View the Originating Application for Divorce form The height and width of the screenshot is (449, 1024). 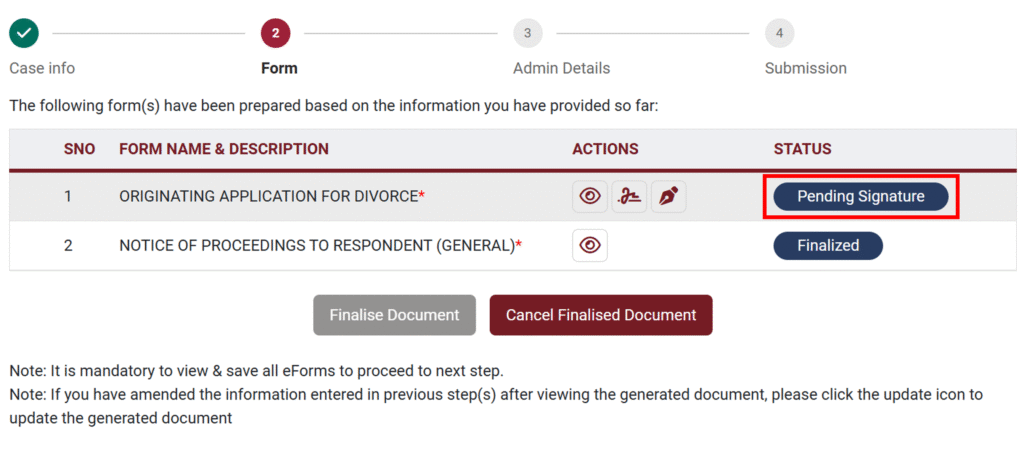click(590, 196)
